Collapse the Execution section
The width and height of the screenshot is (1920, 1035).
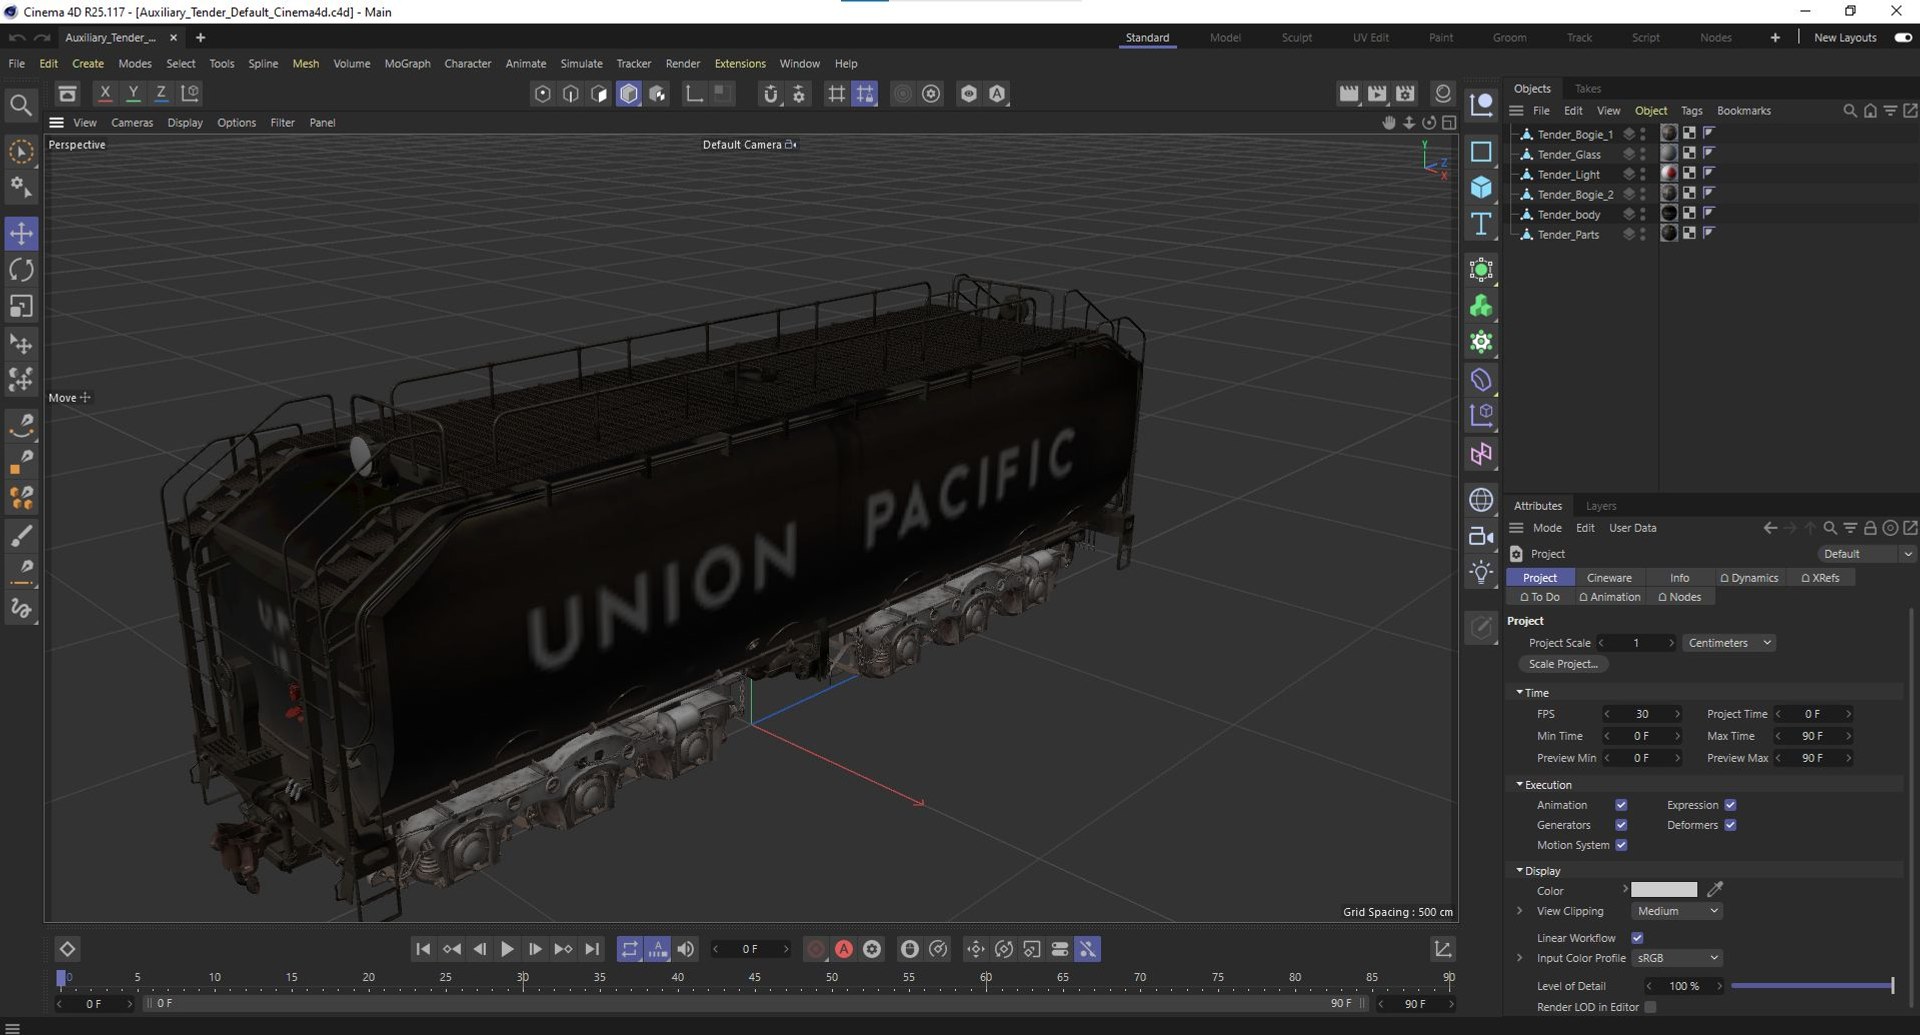[x=1519, y=785]
